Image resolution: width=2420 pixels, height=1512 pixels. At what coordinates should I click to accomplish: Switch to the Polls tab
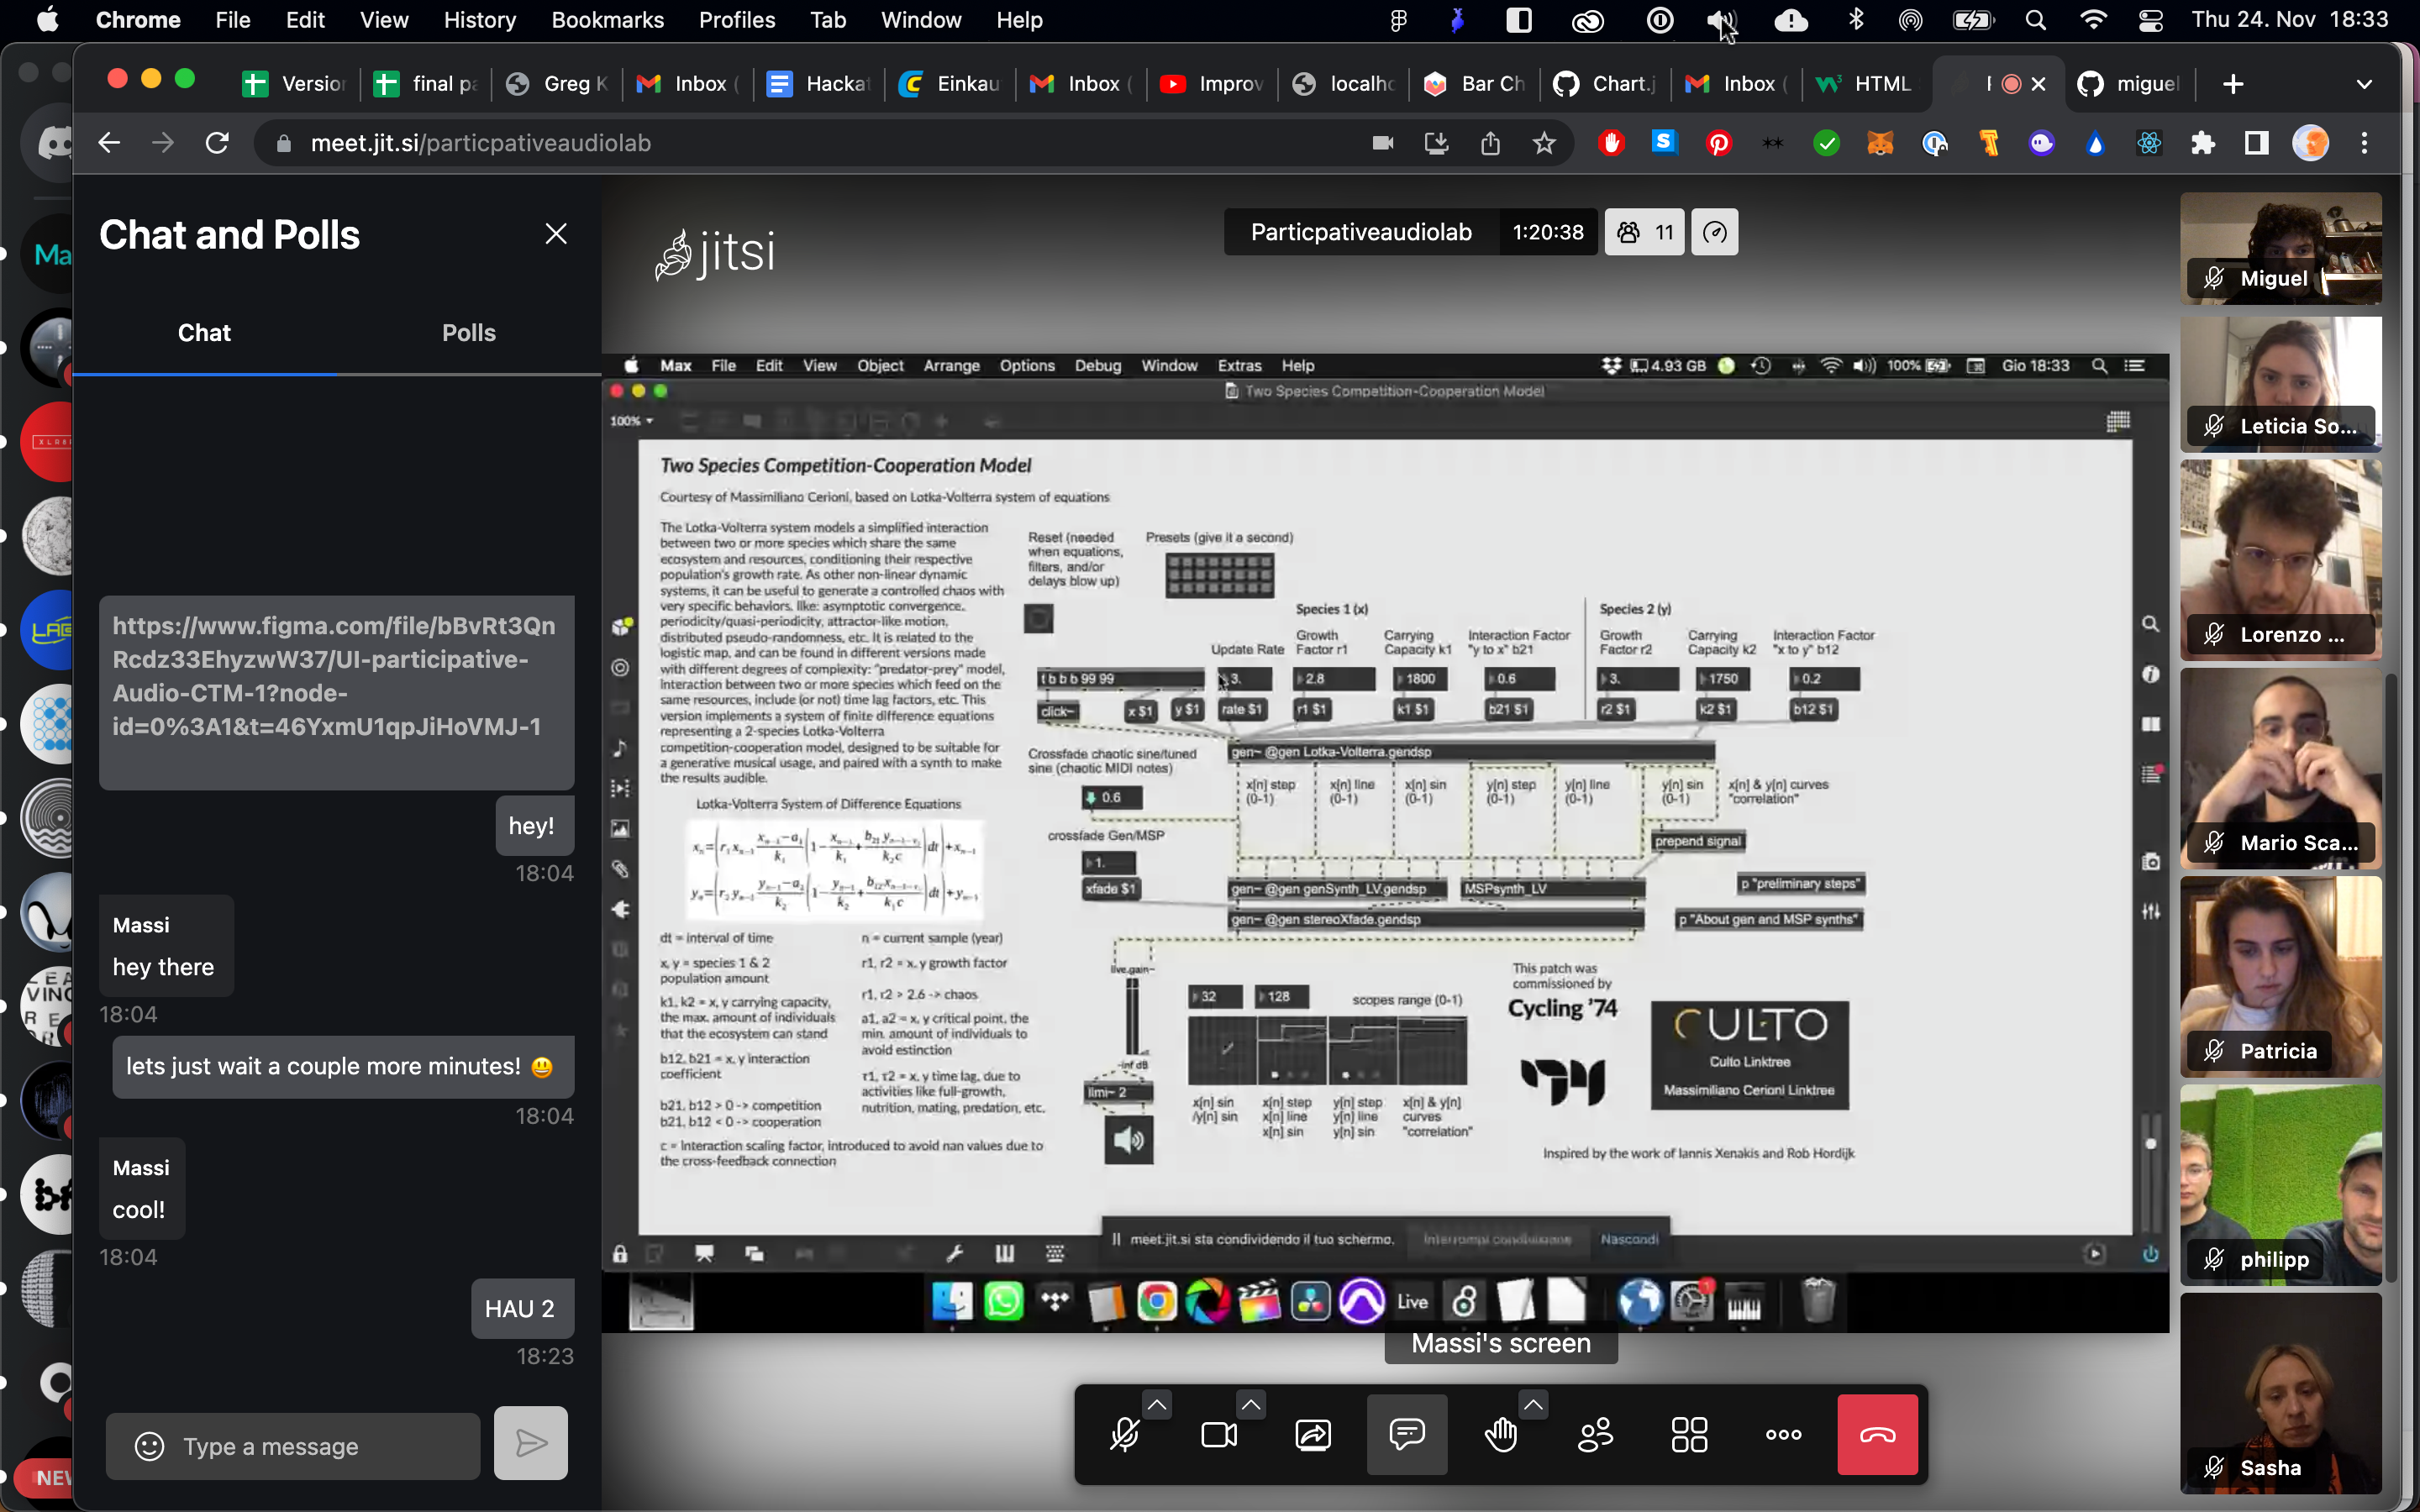[468, 333]
